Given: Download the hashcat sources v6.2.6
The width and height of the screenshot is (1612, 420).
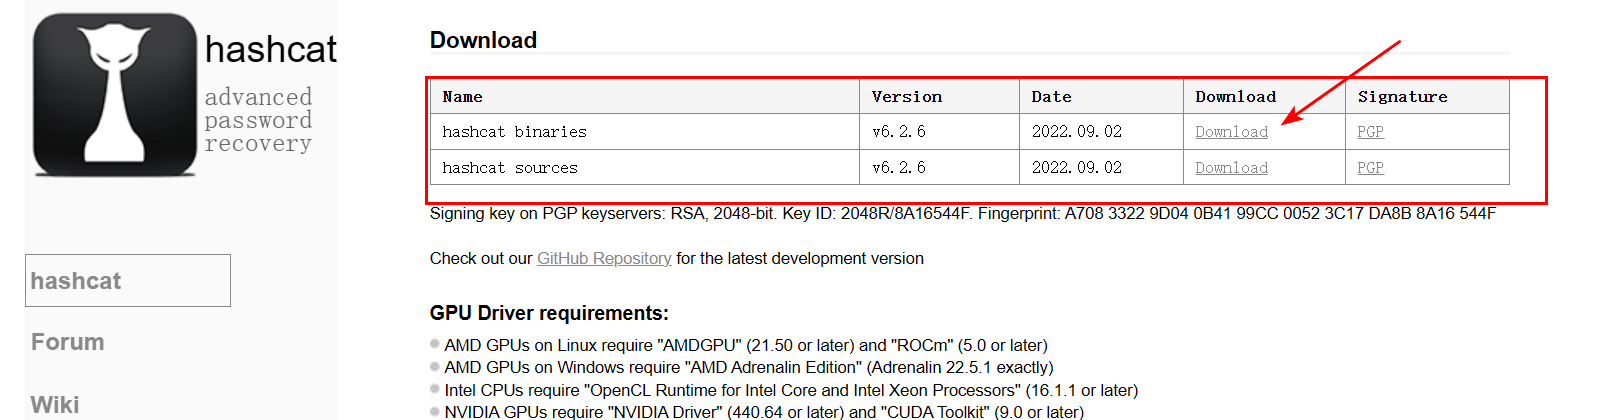Looking at the screenshot, I should pyautogui.click(x=1231, y=168).
